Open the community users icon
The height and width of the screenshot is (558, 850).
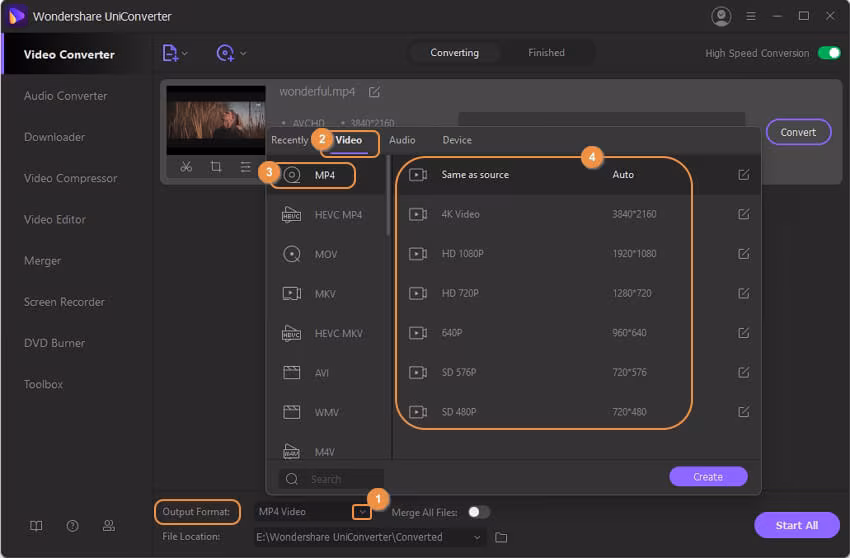(x=109, y=526)
